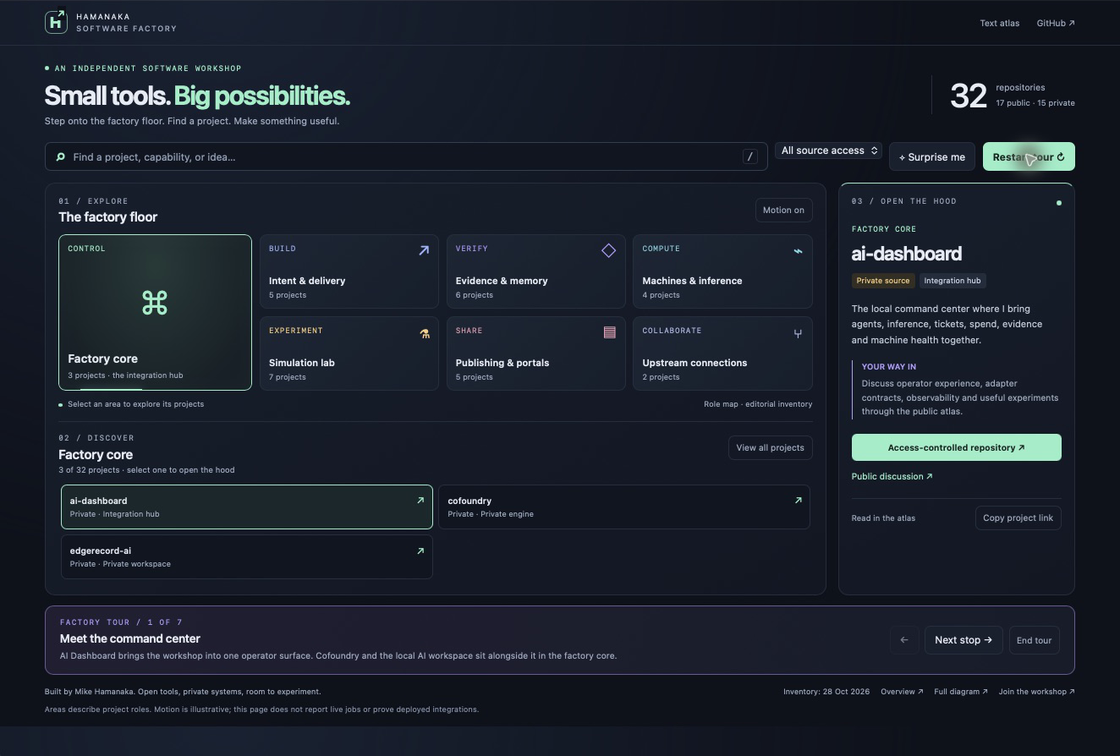The height and width of the screenshot is (756, 1120).
Task: Select the Factory core control area
Action: coord(155,312)
